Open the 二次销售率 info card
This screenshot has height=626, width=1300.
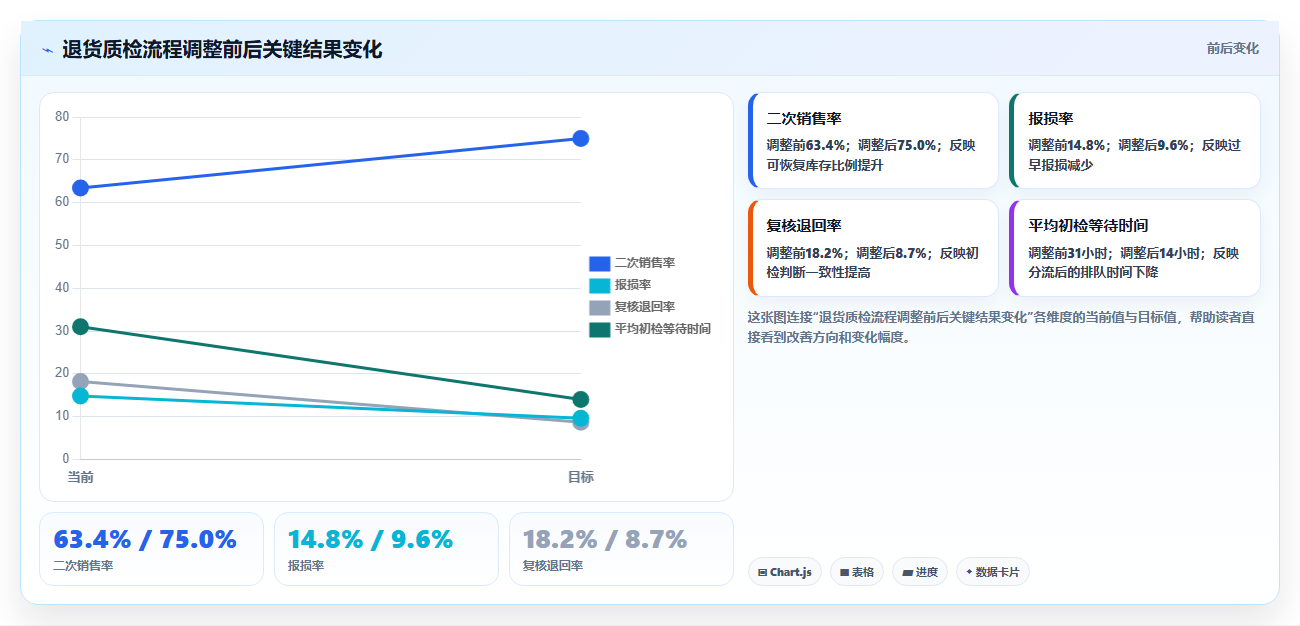(x=873, y=141)
